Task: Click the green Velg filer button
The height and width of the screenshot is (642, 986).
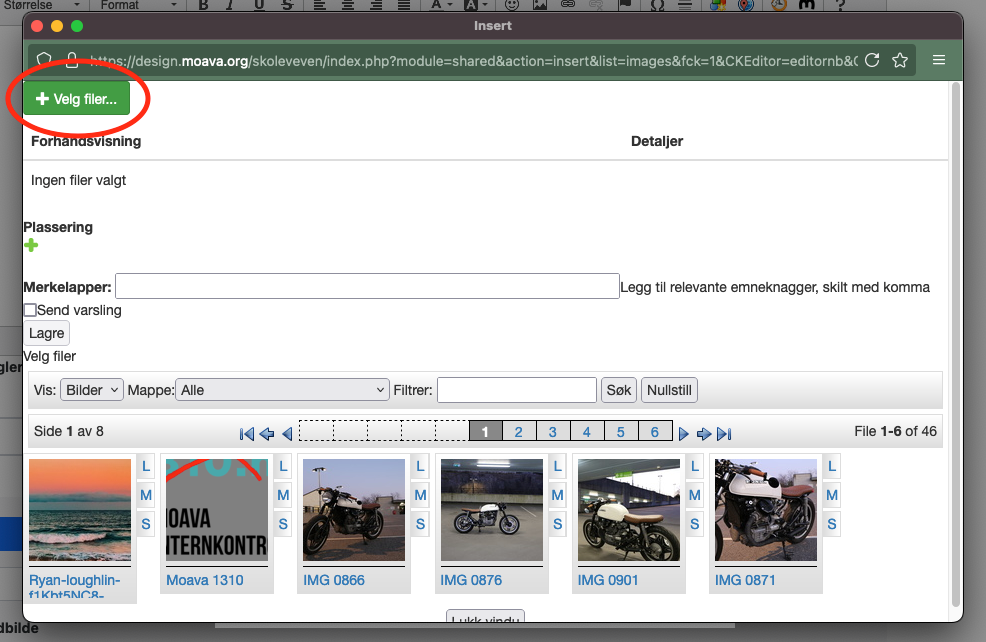Action: 76,99
